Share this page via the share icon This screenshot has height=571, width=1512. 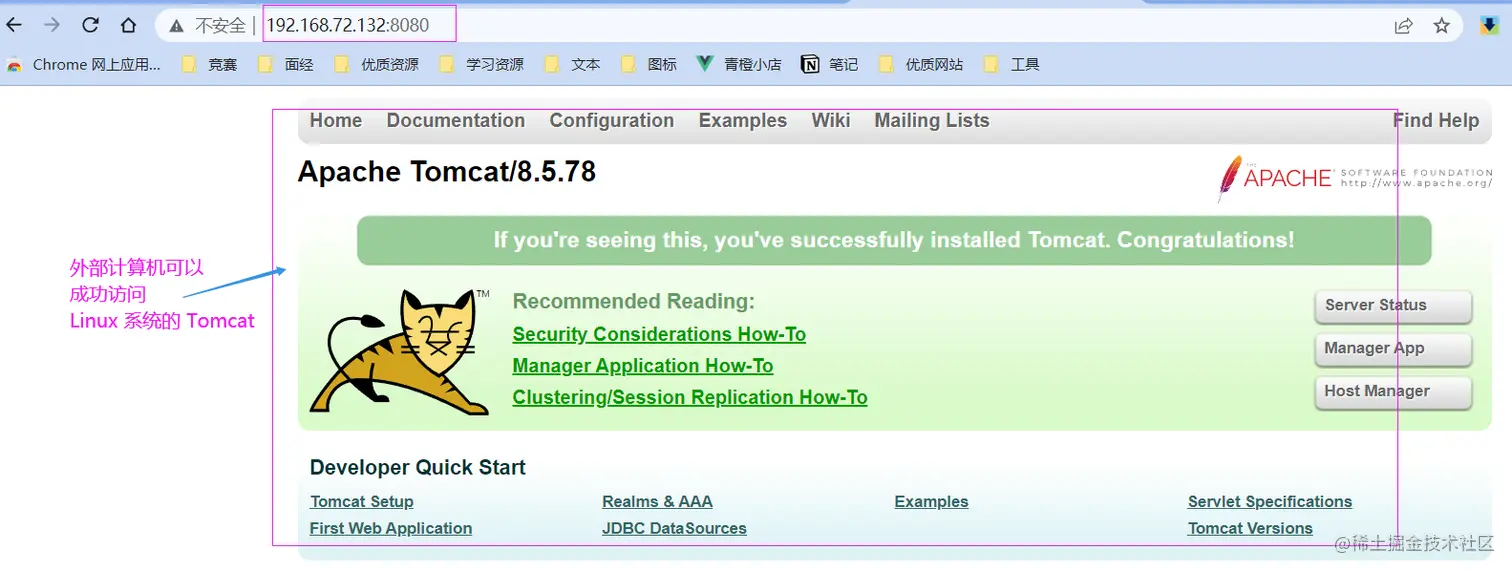[1404, 26]
